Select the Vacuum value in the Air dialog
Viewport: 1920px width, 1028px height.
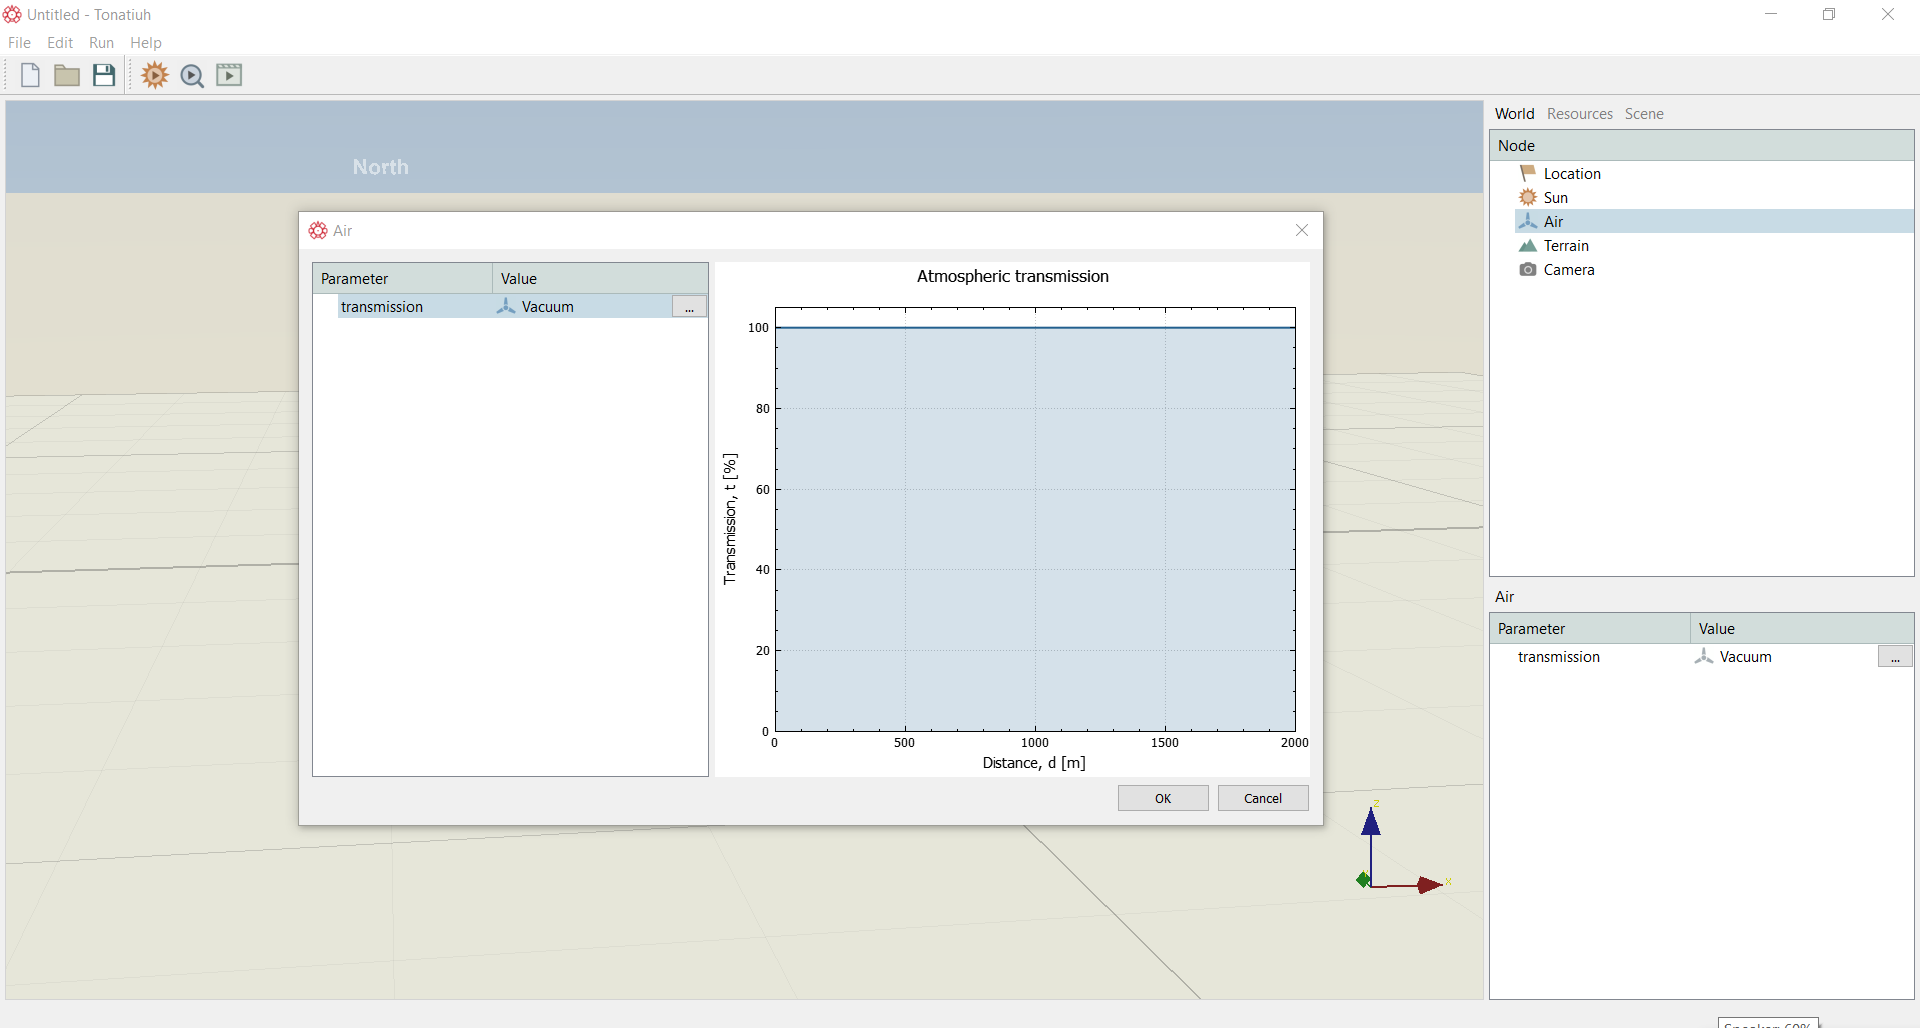tap(547, 307)
